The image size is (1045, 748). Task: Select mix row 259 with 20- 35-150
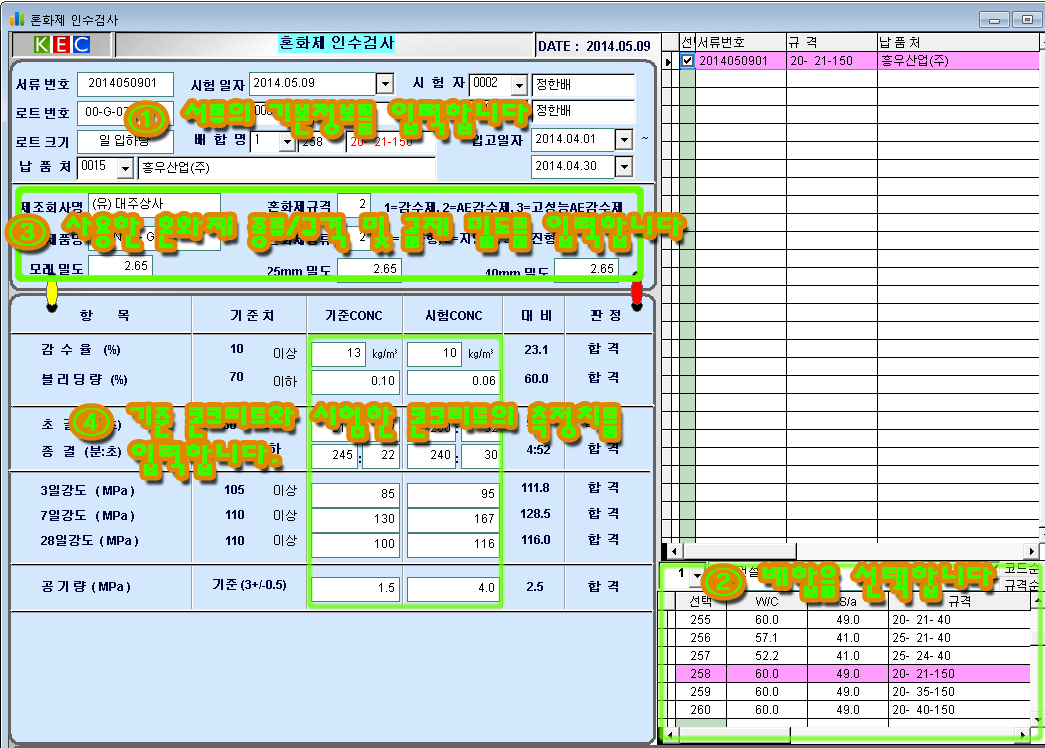click(853, 692)
